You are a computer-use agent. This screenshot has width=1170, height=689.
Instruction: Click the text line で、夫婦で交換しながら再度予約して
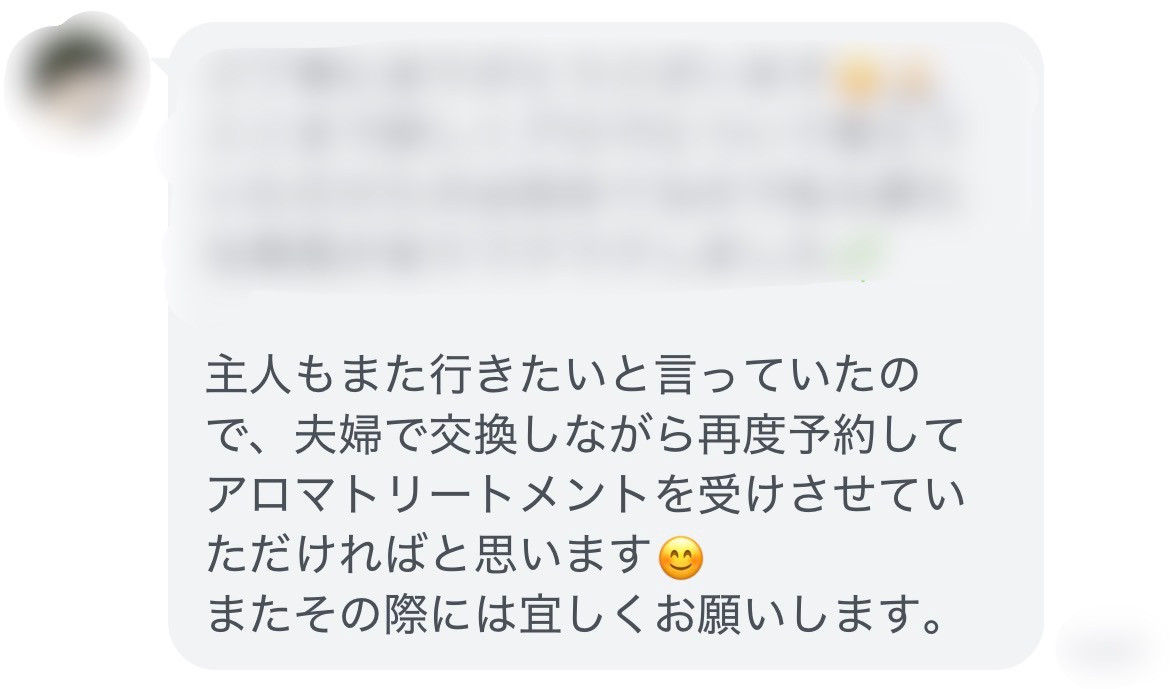(x=586, y=435)
